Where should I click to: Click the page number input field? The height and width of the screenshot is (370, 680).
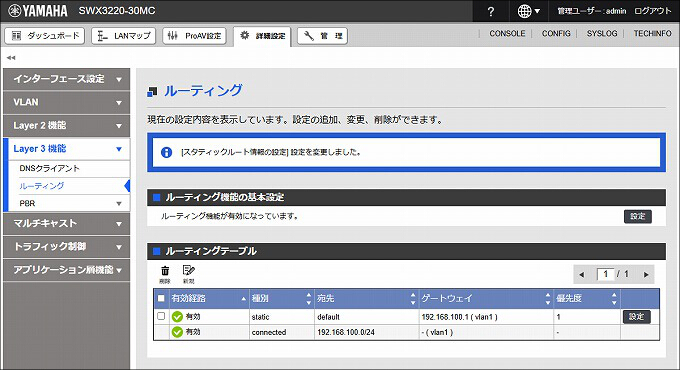tap(606, 274)
